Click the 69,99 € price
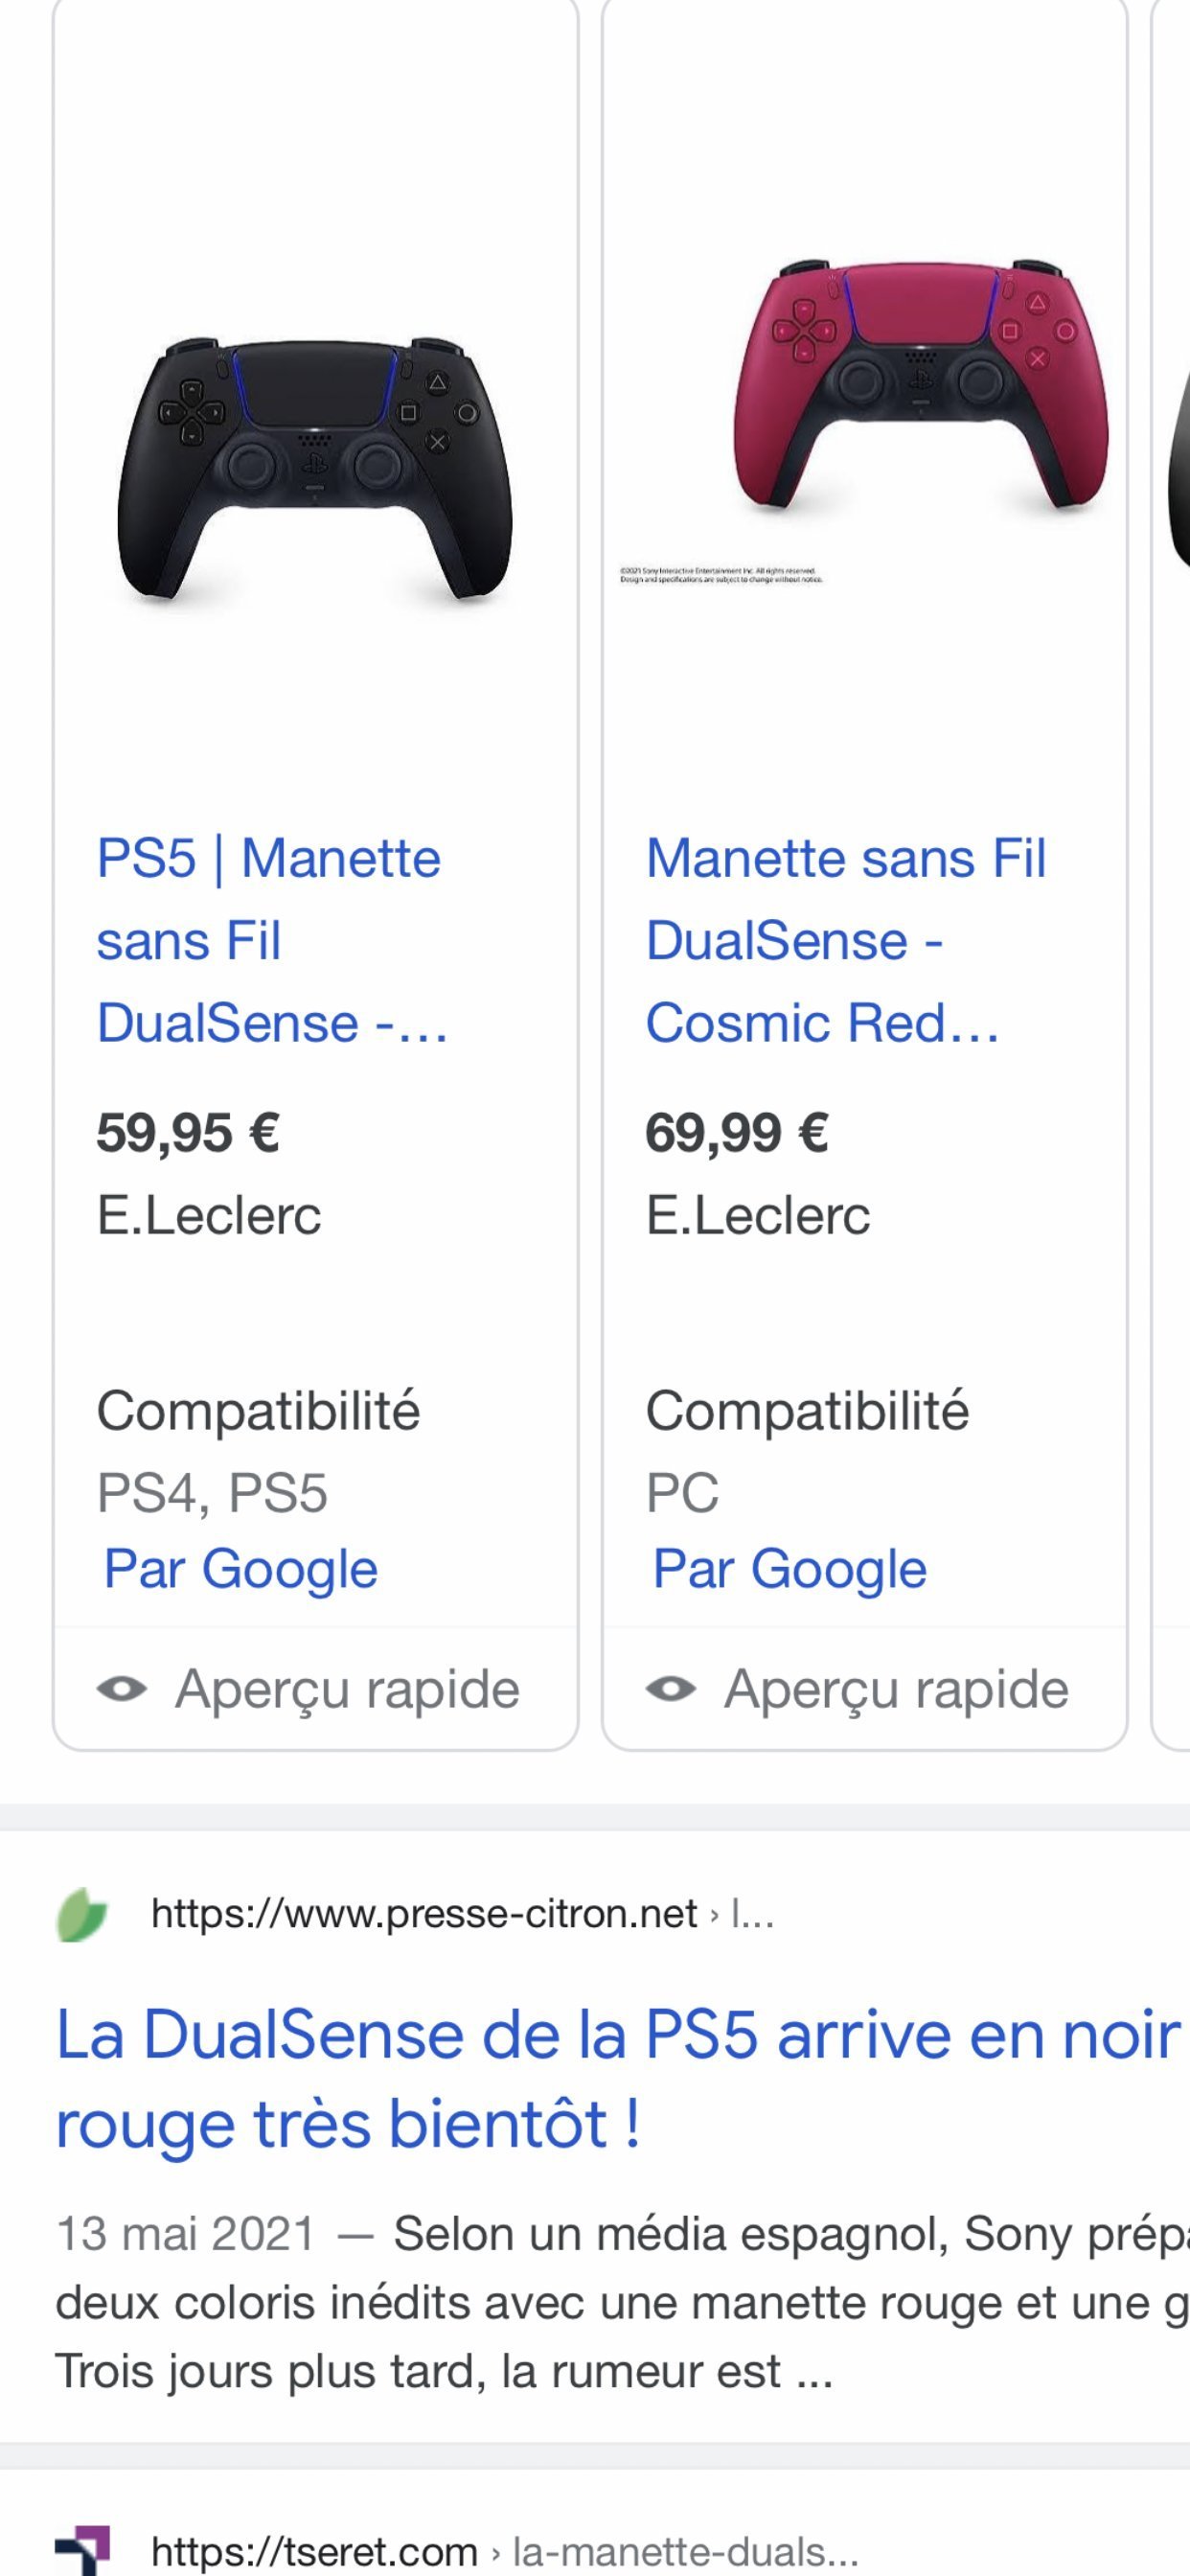Screen dimensions: 1190x2576 737,1133
